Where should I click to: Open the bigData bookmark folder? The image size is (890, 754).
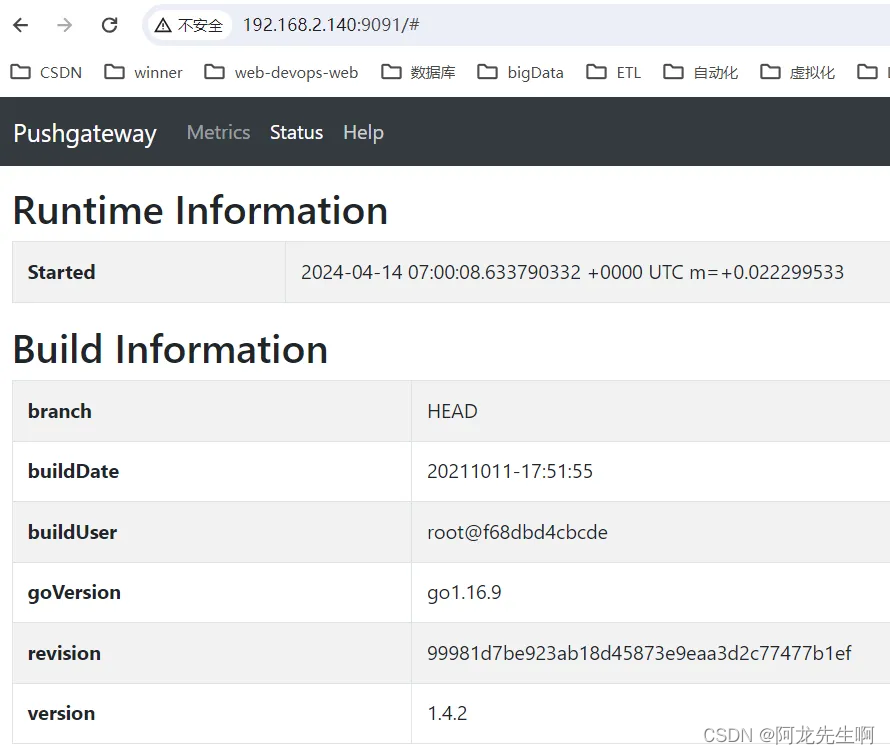(520, 72)
